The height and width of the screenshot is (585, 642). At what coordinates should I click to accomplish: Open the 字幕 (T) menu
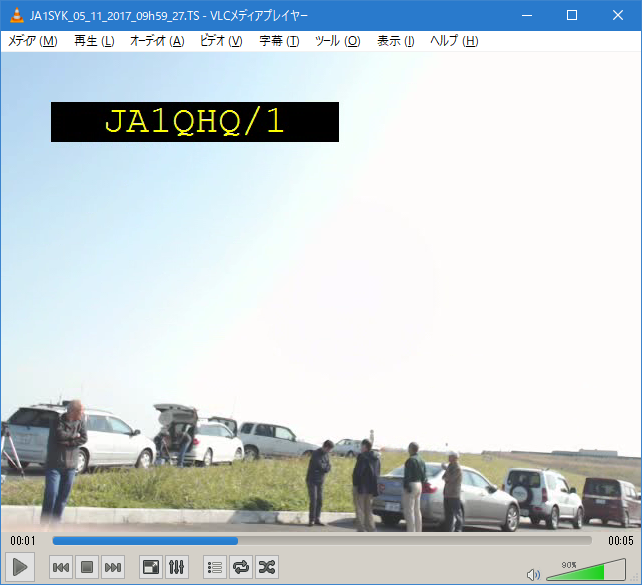279,41
